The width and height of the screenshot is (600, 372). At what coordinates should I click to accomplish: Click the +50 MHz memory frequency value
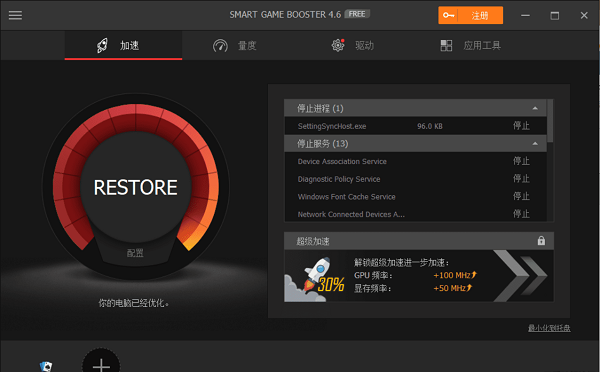(452, 288)
